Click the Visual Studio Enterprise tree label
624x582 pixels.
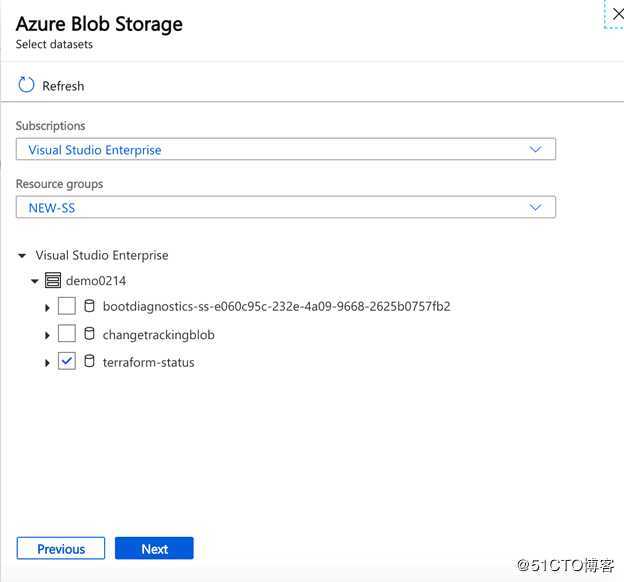coord(102,255)
